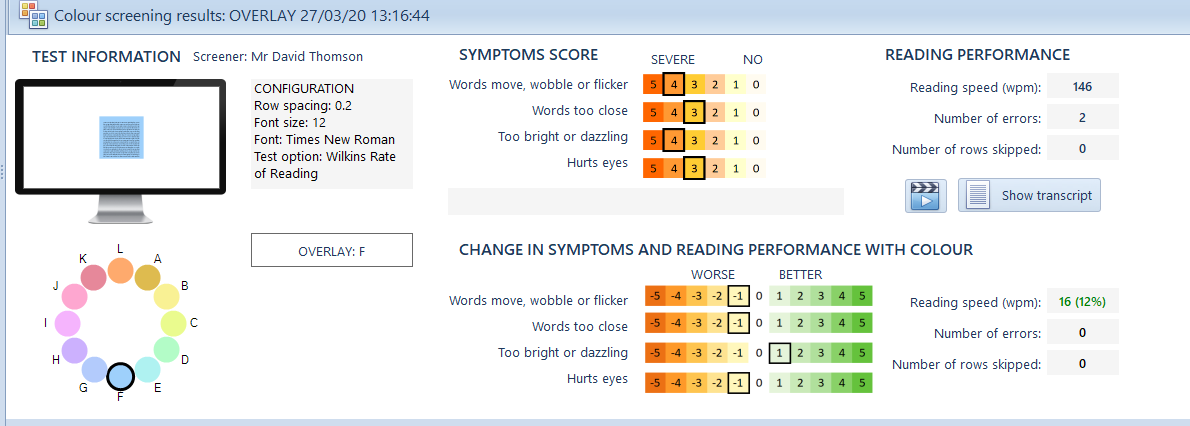Select the light green overlay circle D

(x=166, y=350)
